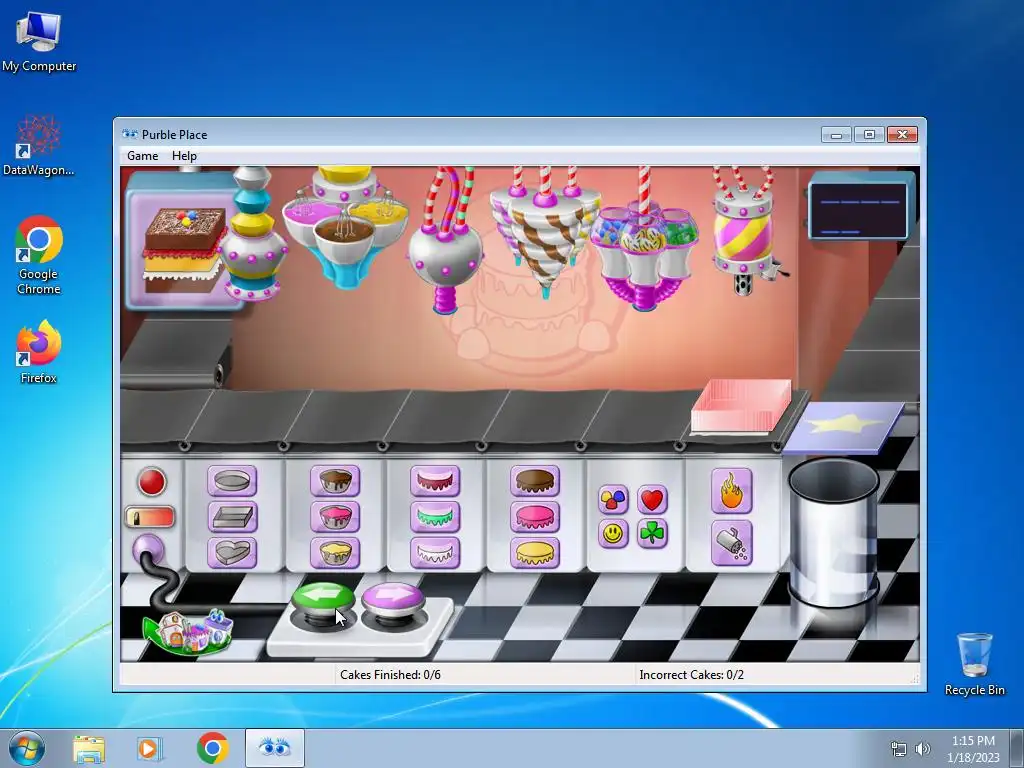Open the network tray icon
This screenshot has width=1024, height=768.
pos(899,749)
